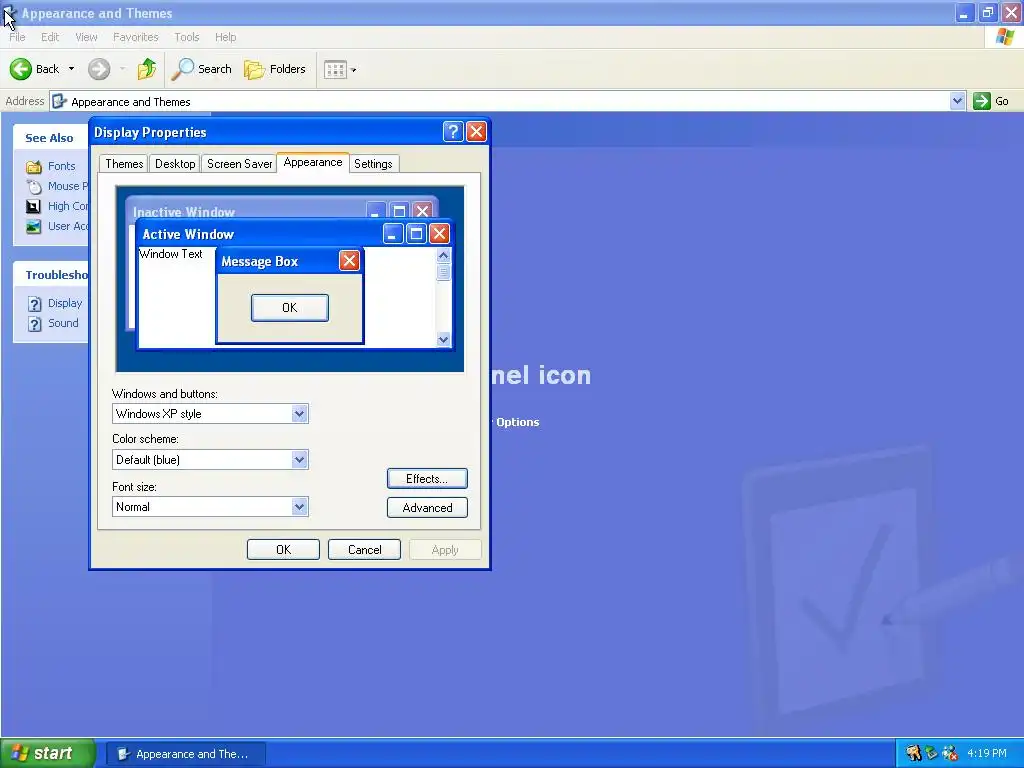Switch to the Desktop tab
The height and width of the screenshot is (768, 1024).
tap(175, 164)
